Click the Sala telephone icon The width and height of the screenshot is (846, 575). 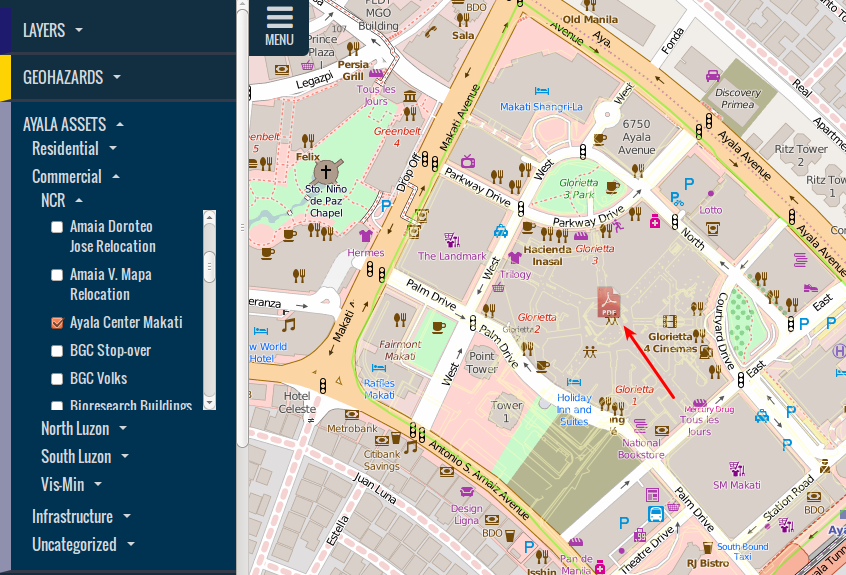tap(431, 31)
